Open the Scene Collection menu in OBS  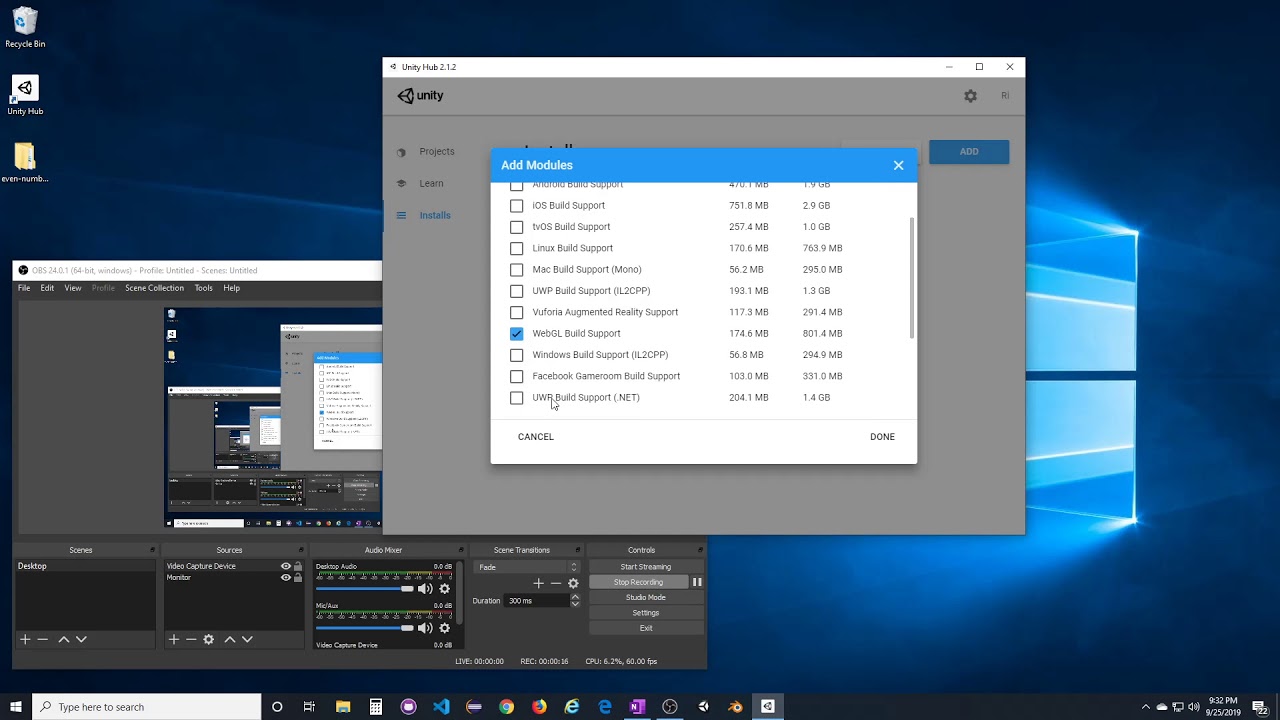point(154,288)
